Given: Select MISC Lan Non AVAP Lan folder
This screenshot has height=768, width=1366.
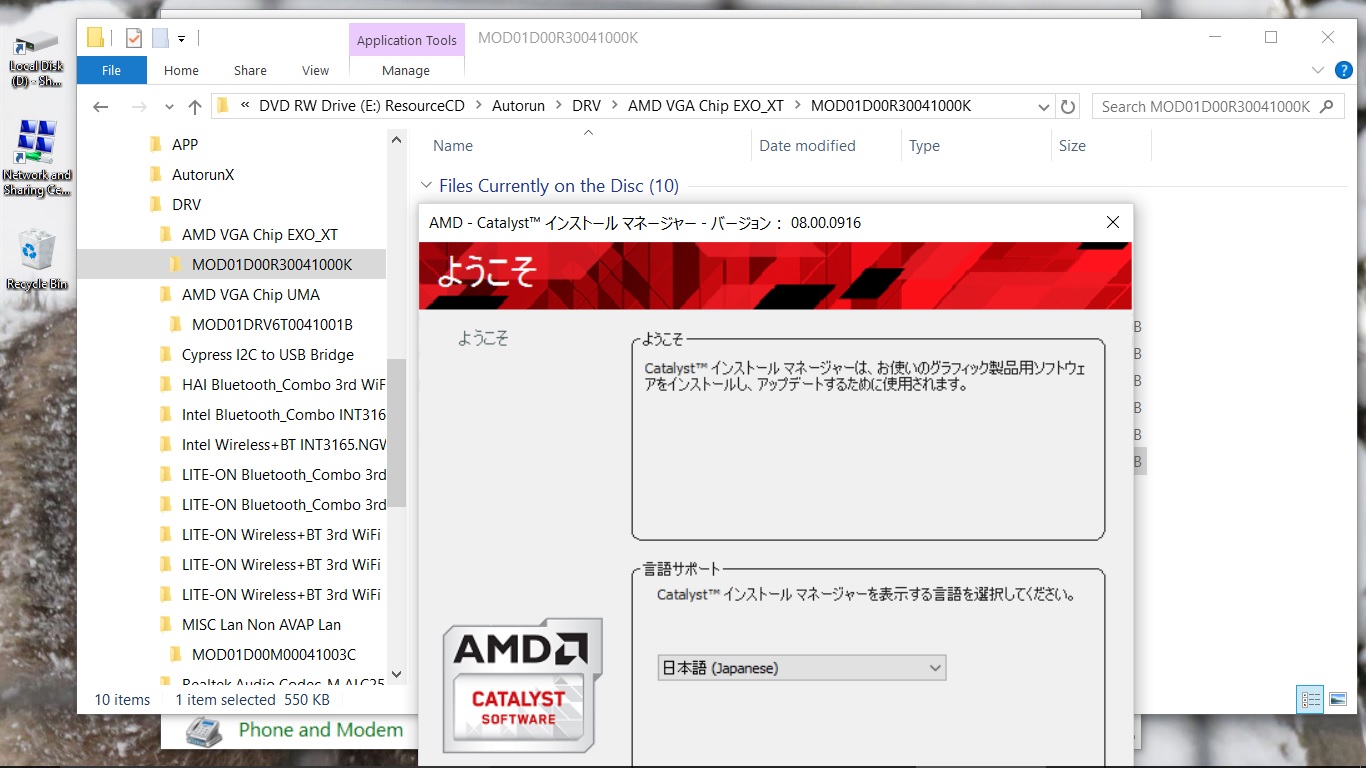Looking at the screenshot, I should 261,624.
